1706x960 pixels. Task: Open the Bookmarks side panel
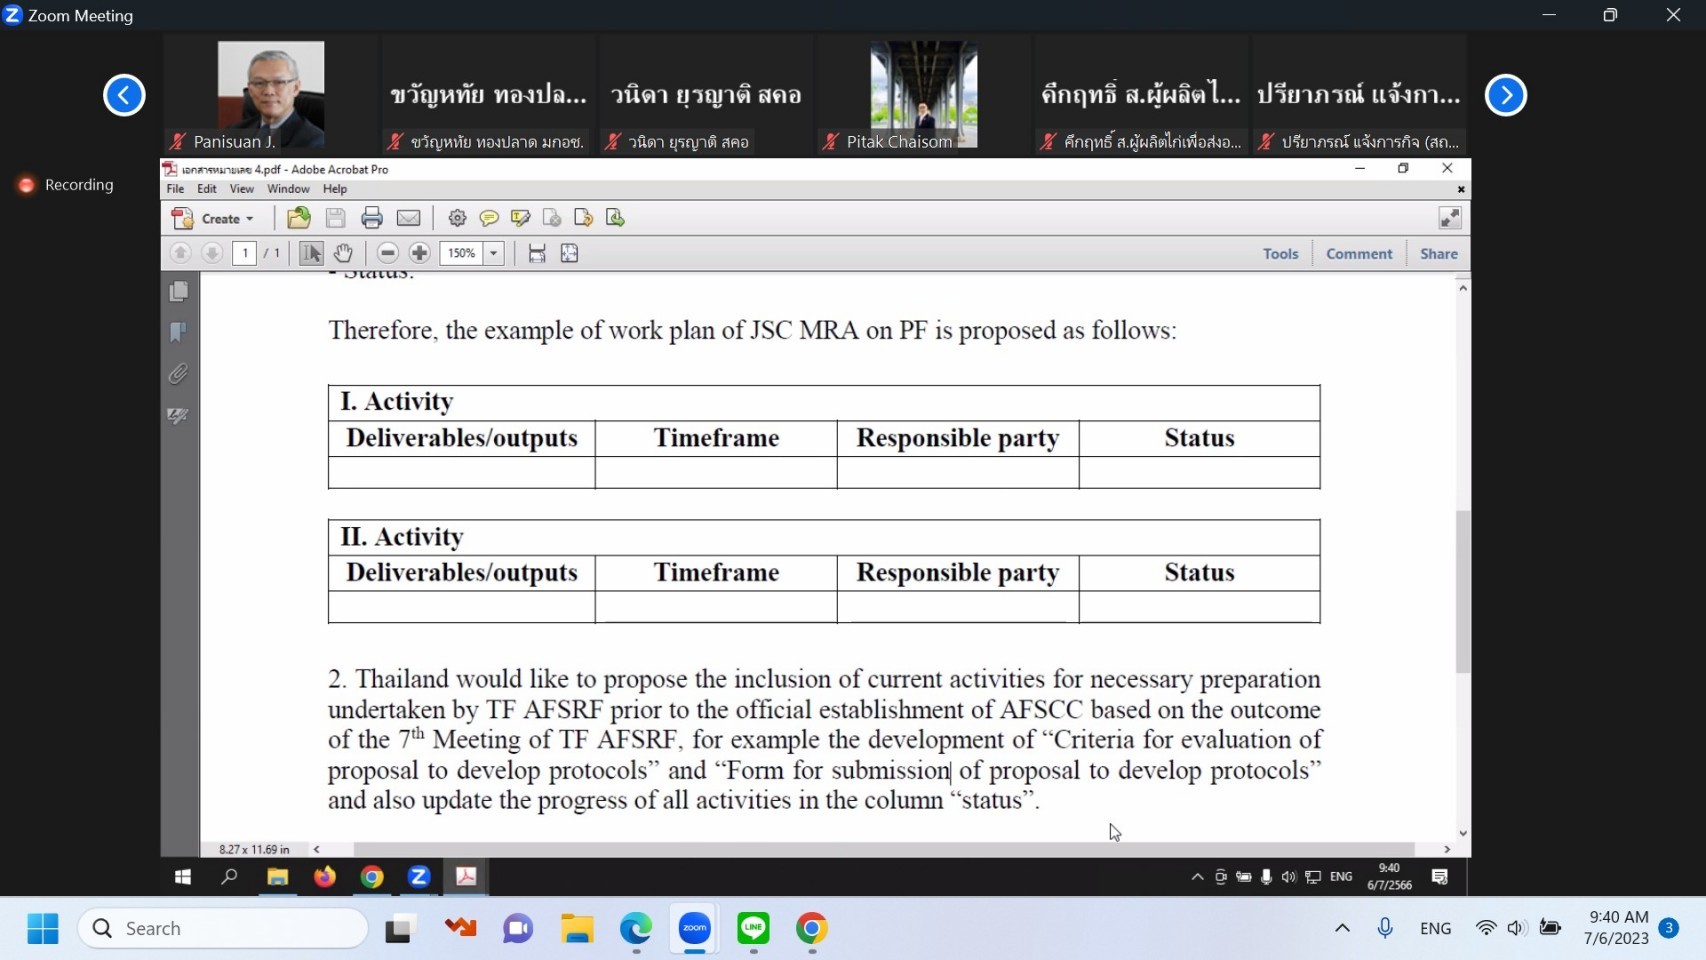pyautogui.click(x=179, y=332)
